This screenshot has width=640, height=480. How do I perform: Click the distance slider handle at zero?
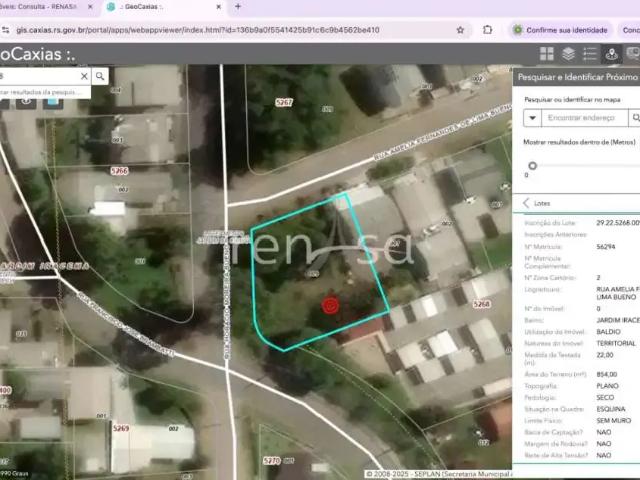(532, 166)
